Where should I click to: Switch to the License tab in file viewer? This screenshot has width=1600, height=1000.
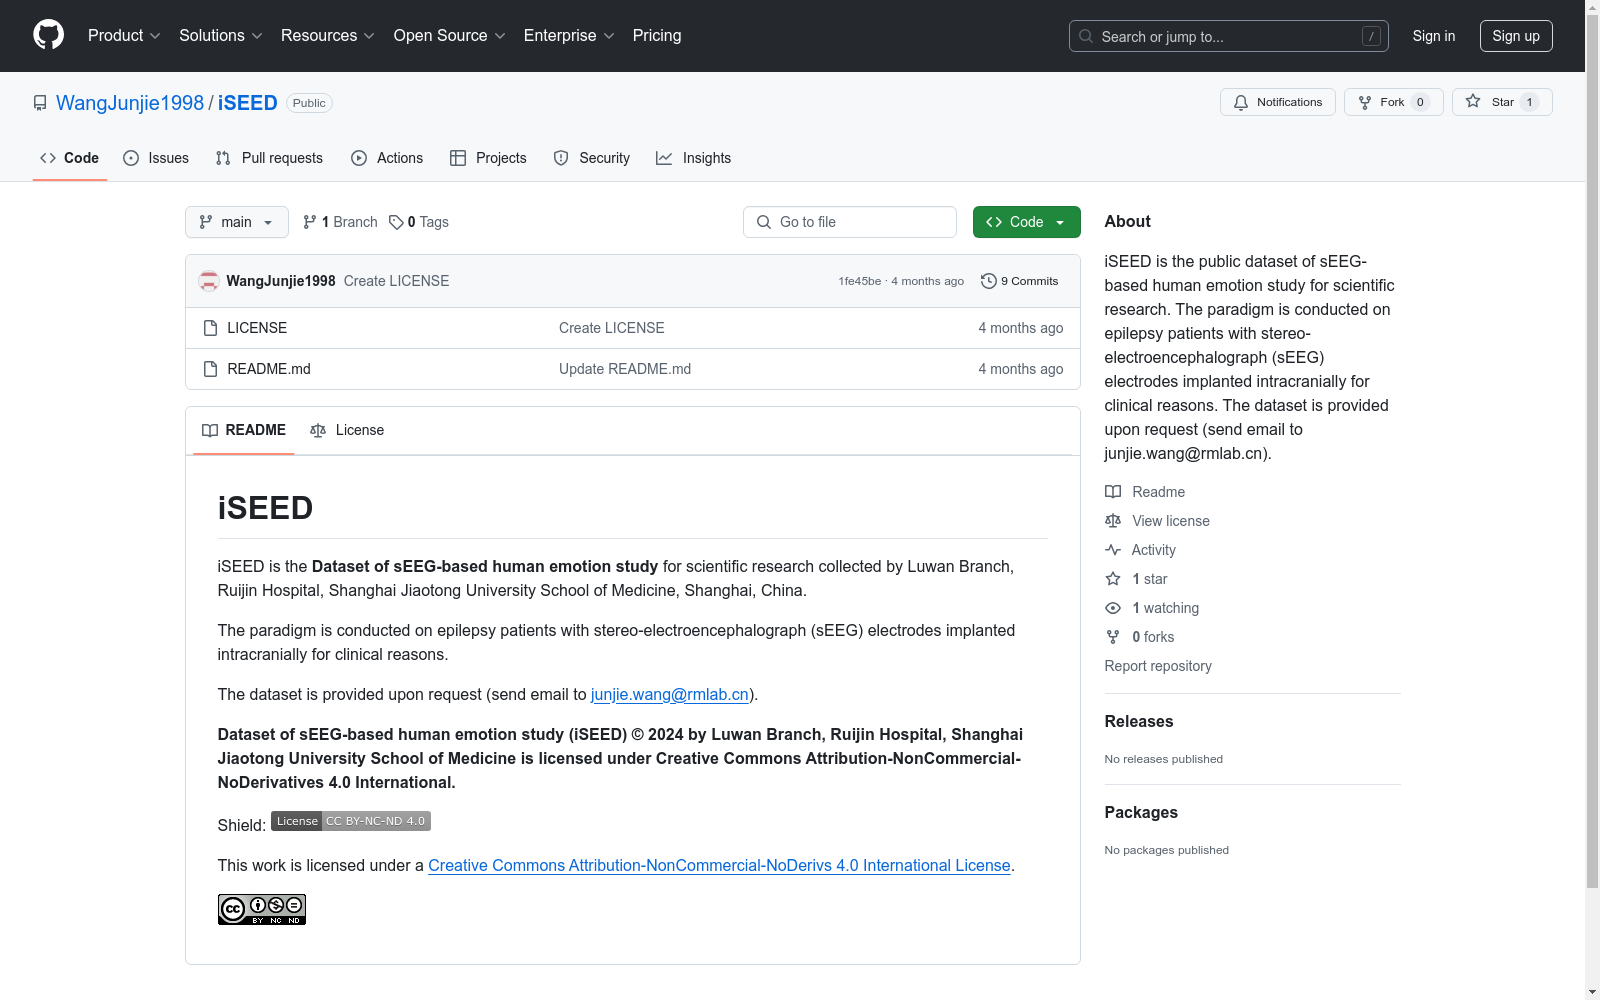(347, 430)
